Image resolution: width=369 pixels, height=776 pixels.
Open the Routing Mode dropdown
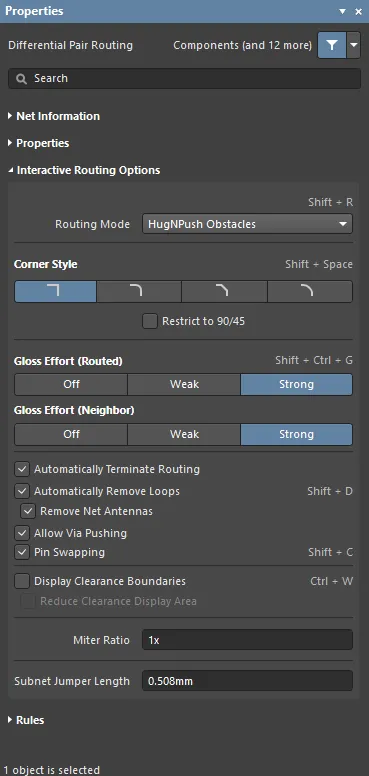247,224
